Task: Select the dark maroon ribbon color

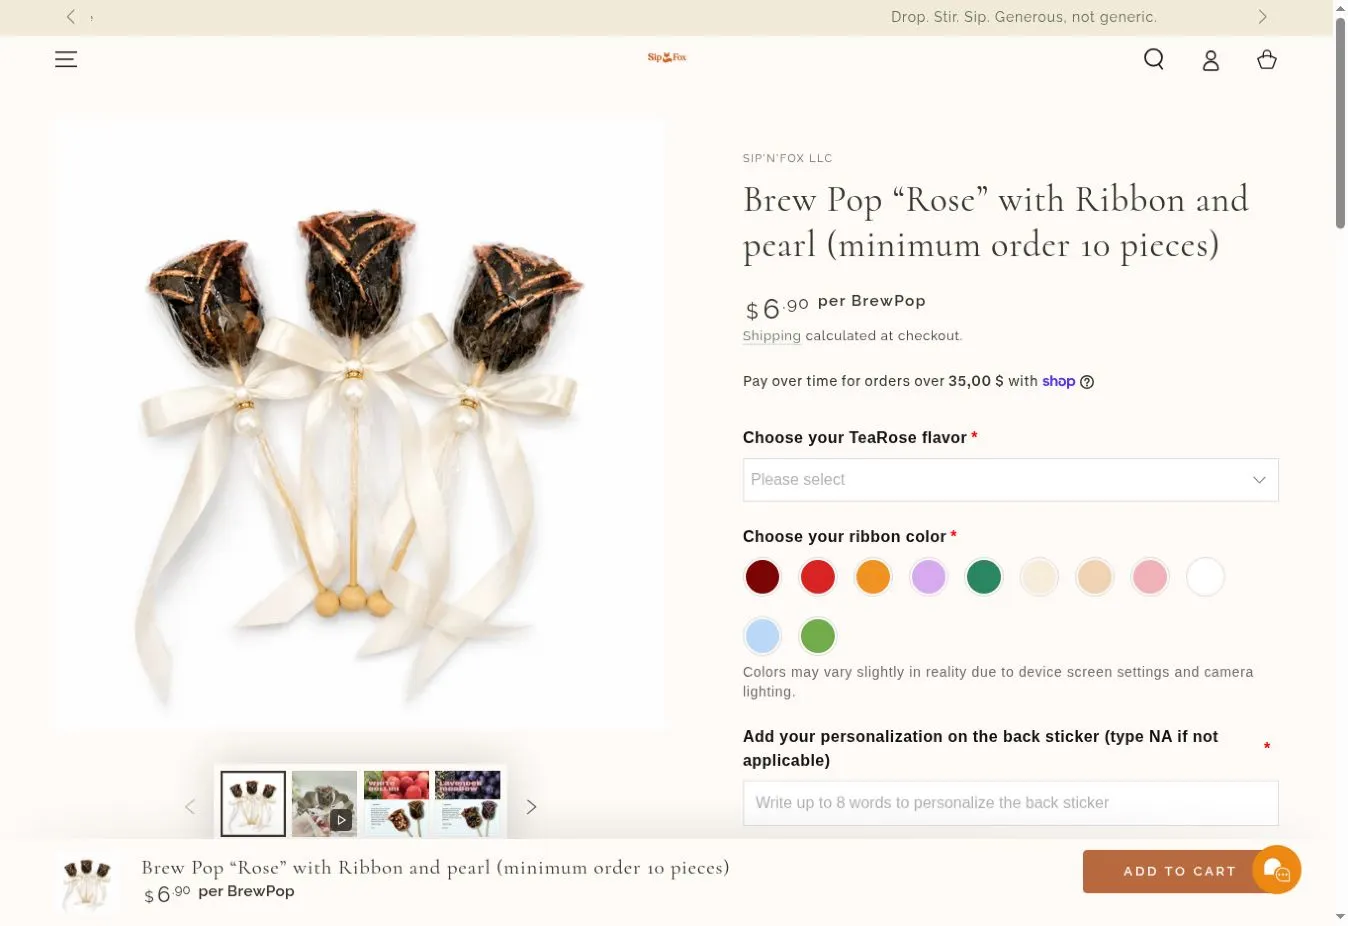Action: tap(762, 577)
